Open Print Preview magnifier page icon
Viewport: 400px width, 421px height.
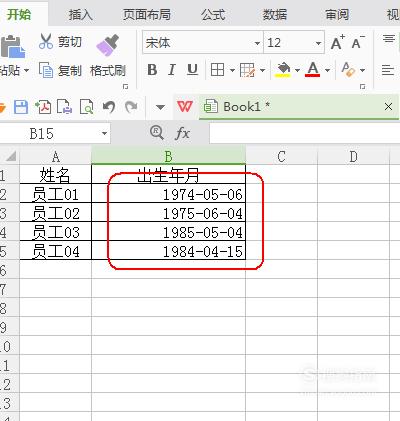pos(86,107)
